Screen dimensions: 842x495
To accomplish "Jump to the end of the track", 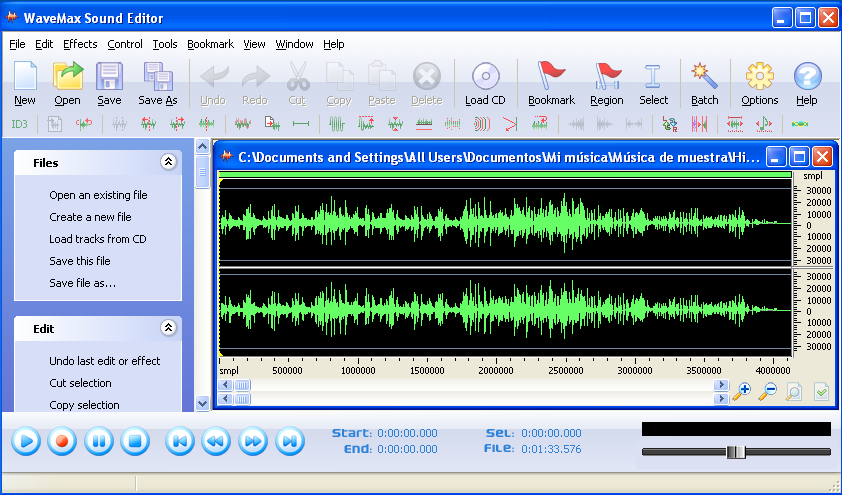I will [290, 441].
